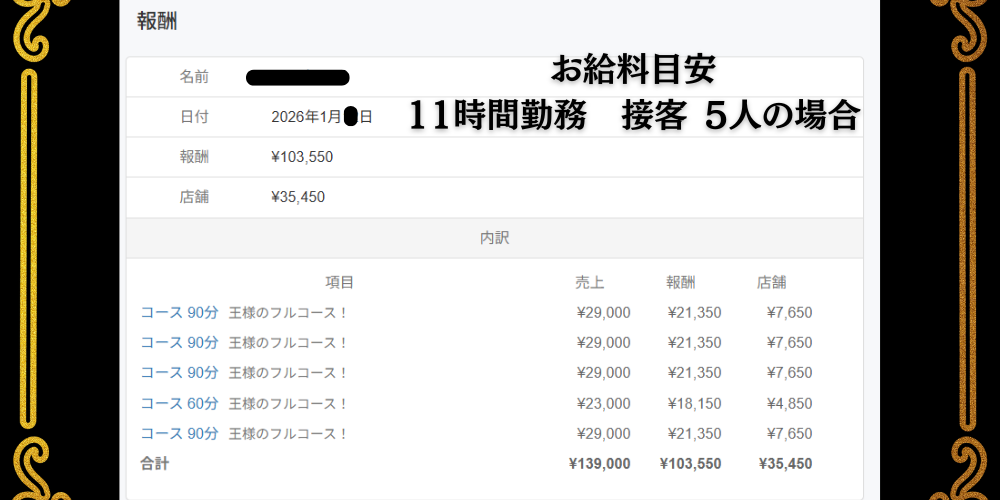Click the ¥18,150 reward amount
This screenshot has width=1000, height=500.
point(694,404)
